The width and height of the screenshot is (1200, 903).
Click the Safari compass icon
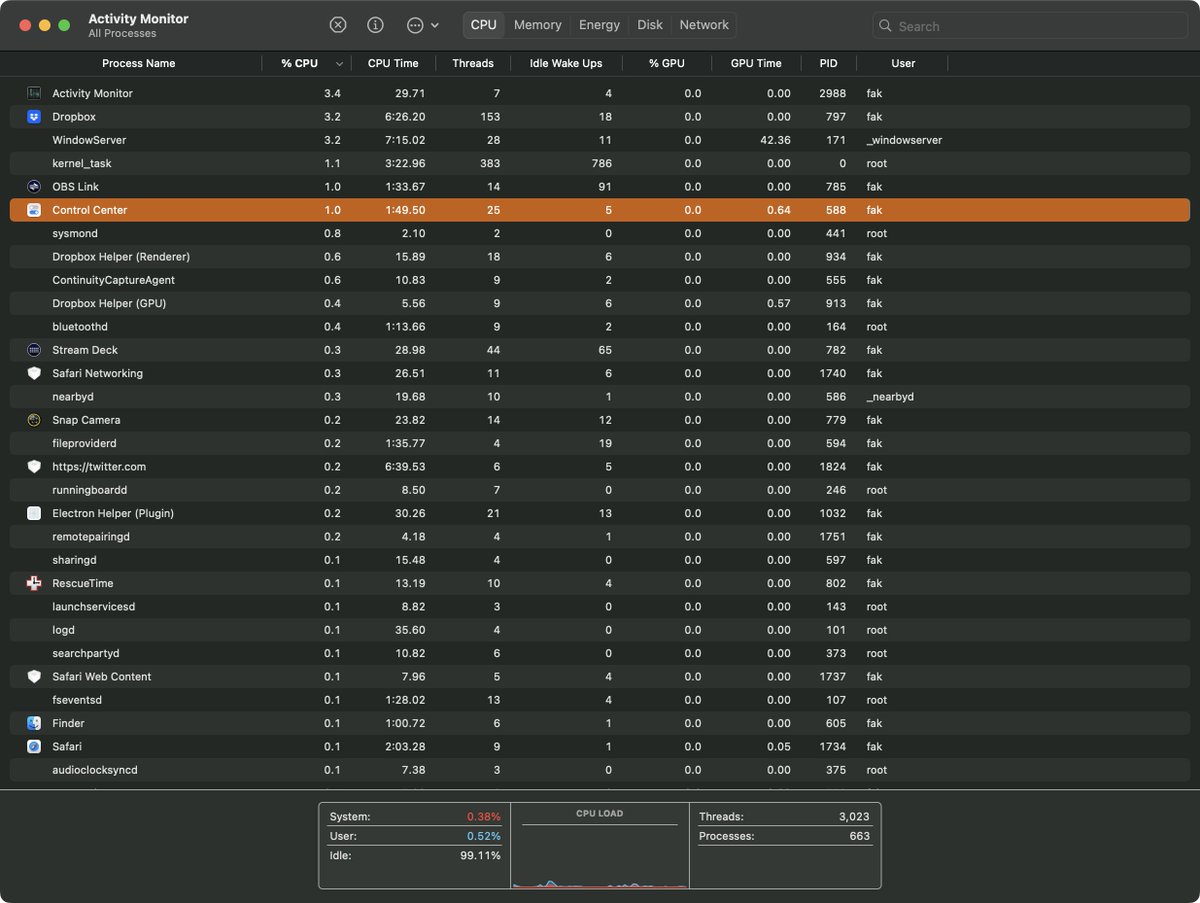tap(34, 747)
